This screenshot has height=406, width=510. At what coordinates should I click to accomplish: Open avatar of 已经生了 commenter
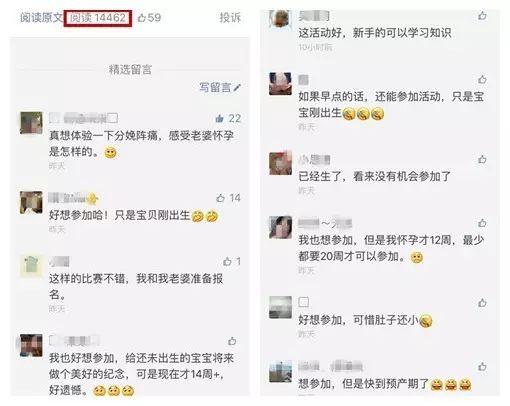pyautogui.click(x=280, y=163)
